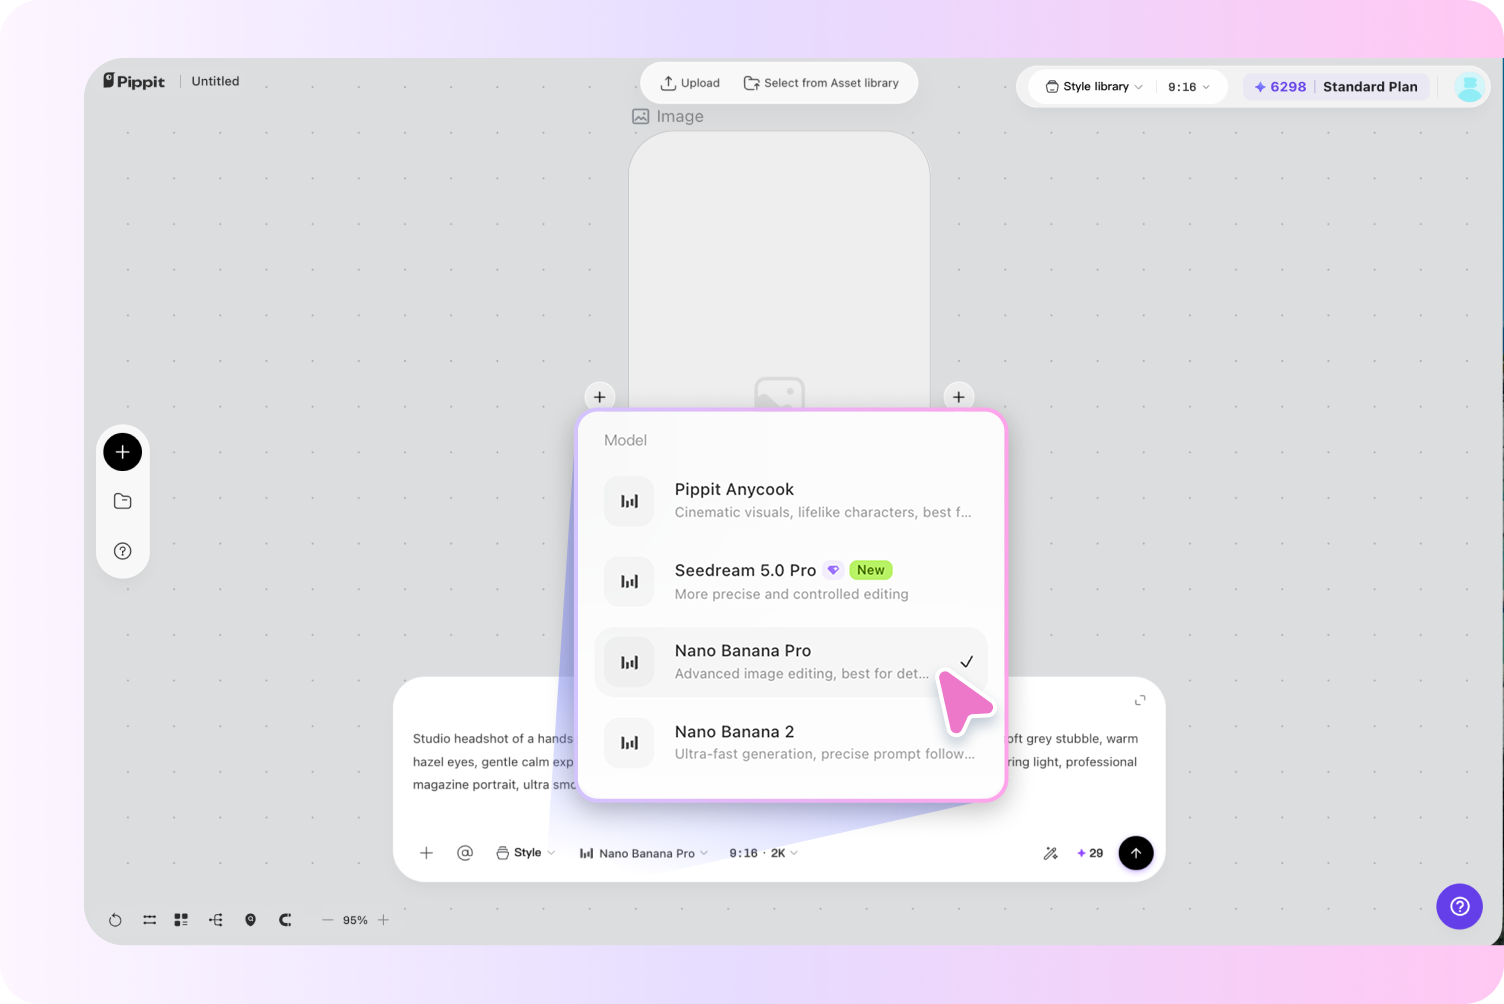The width and height of the screenshot is (1504, 1004).
Task: Open the 9:16 · 2K size dropdown
Action: coord(764,853)
